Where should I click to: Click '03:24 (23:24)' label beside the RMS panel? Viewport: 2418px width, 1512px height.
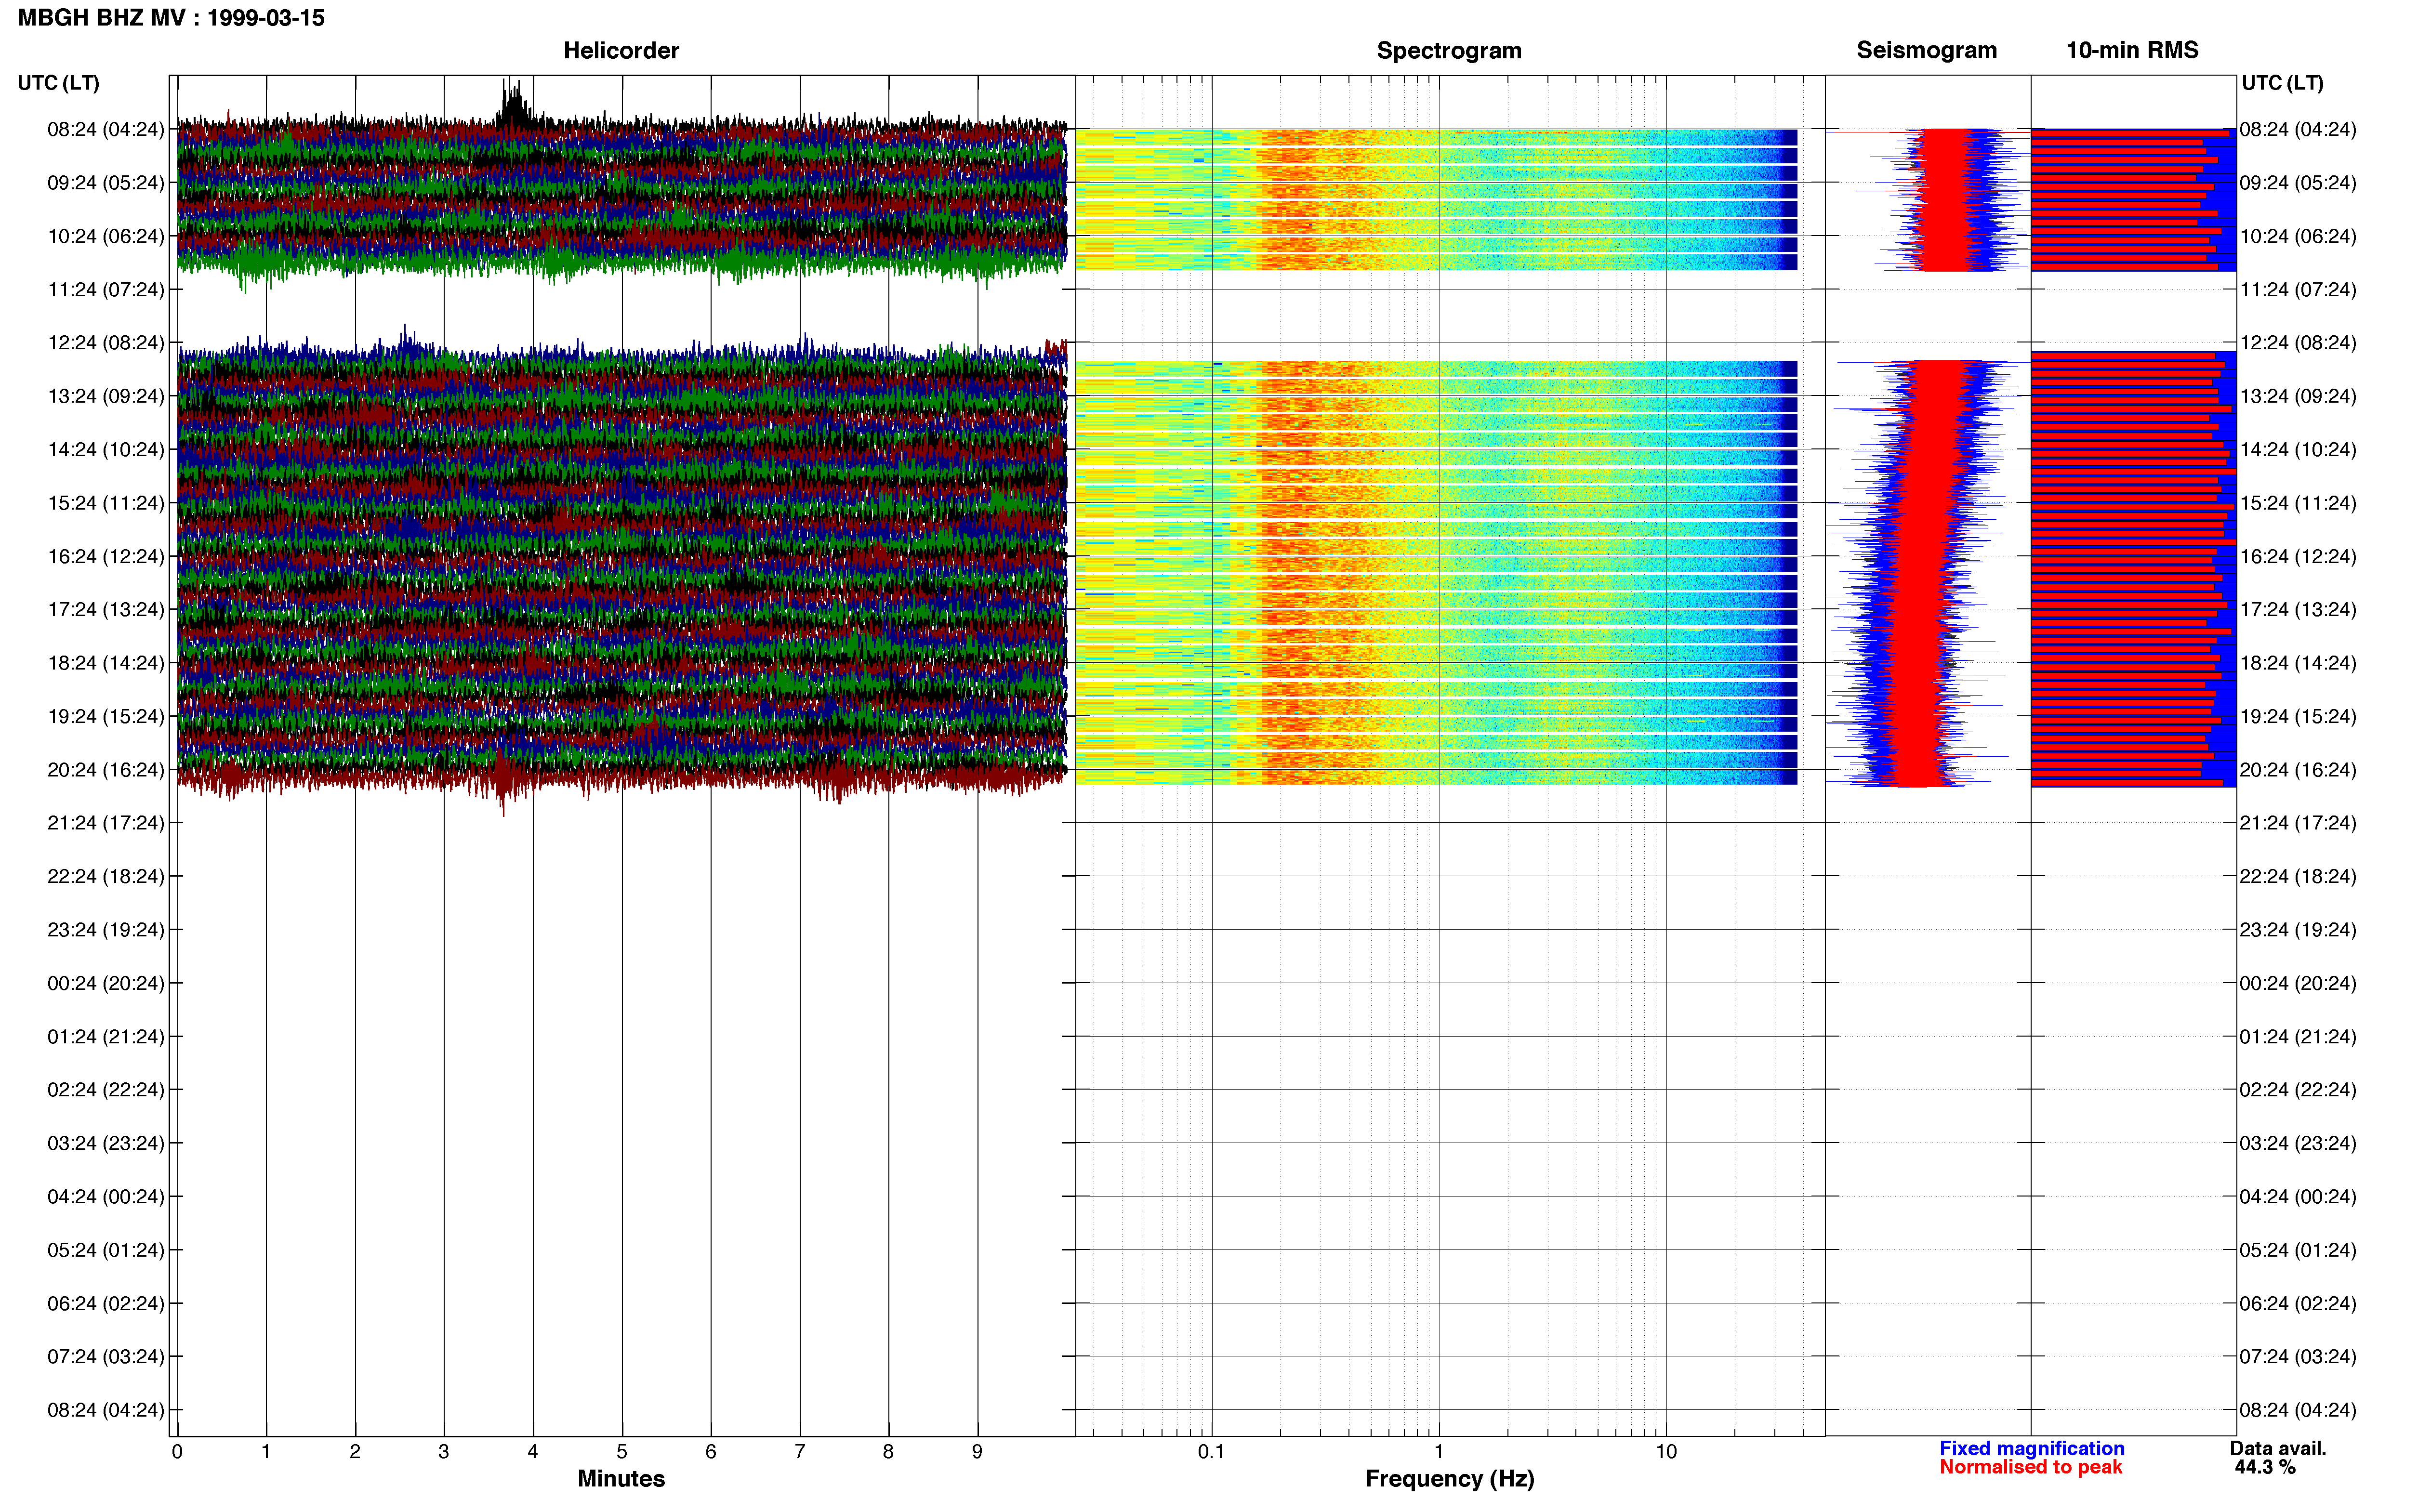point(2298,1143)
